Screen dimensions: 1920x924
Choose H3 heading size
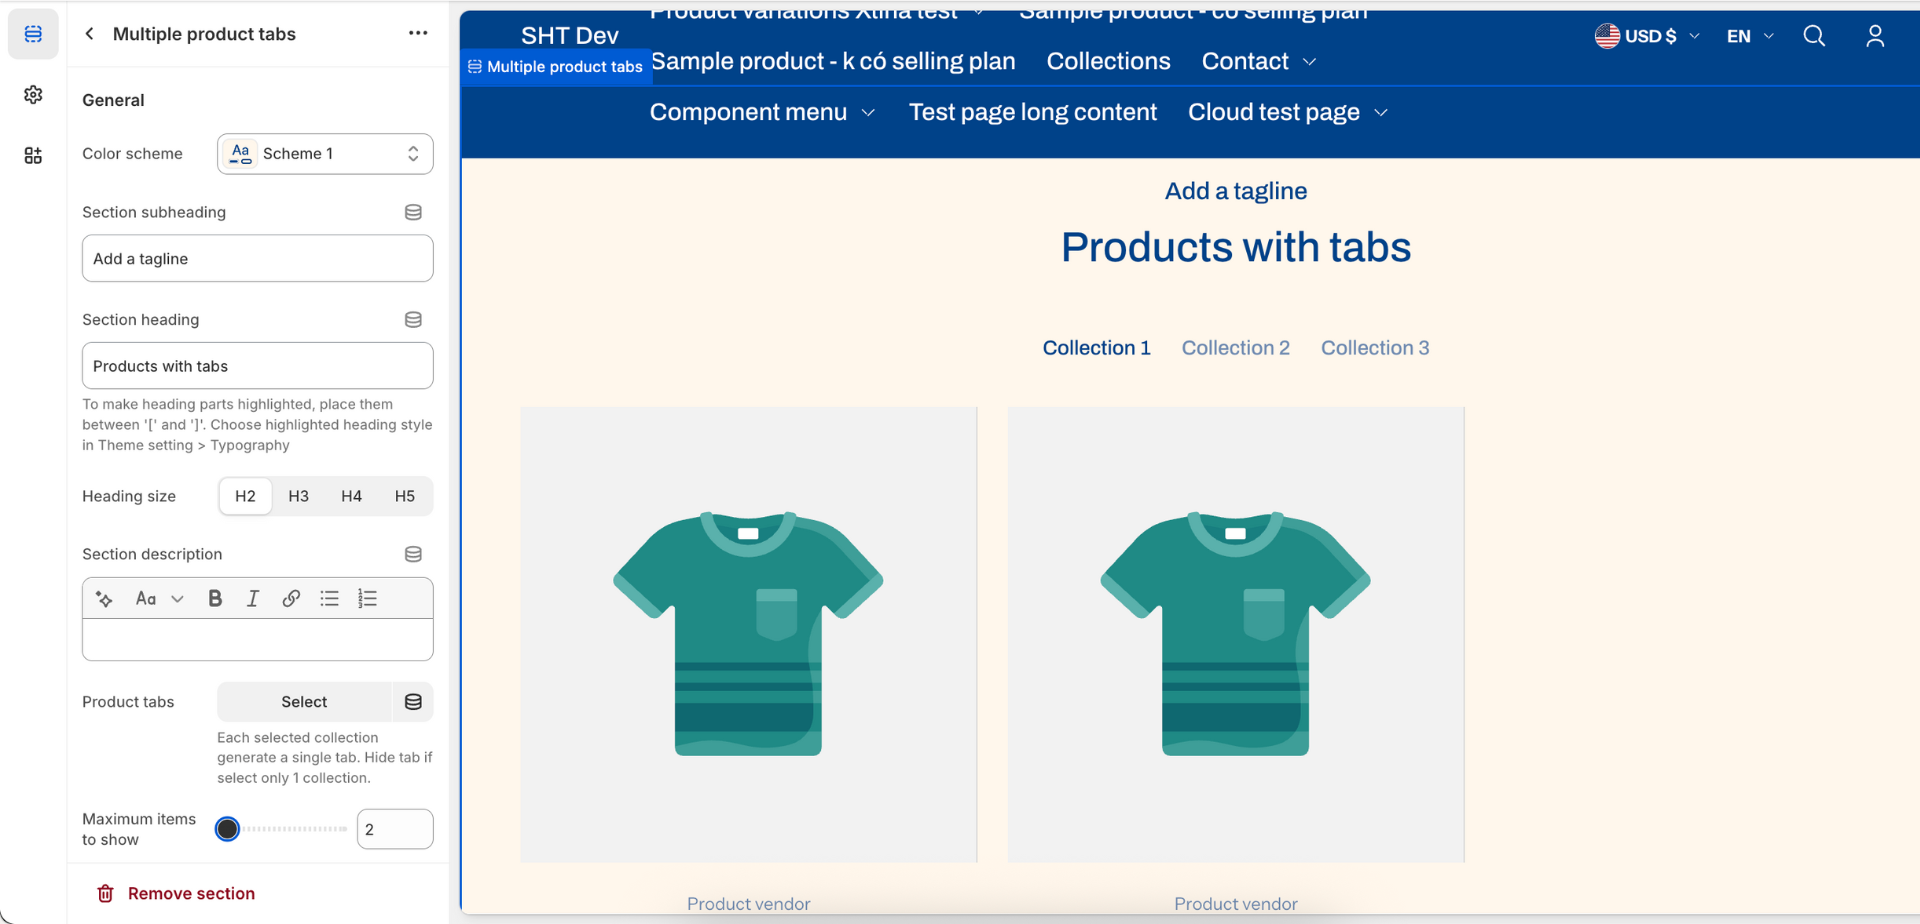(298, 496)
